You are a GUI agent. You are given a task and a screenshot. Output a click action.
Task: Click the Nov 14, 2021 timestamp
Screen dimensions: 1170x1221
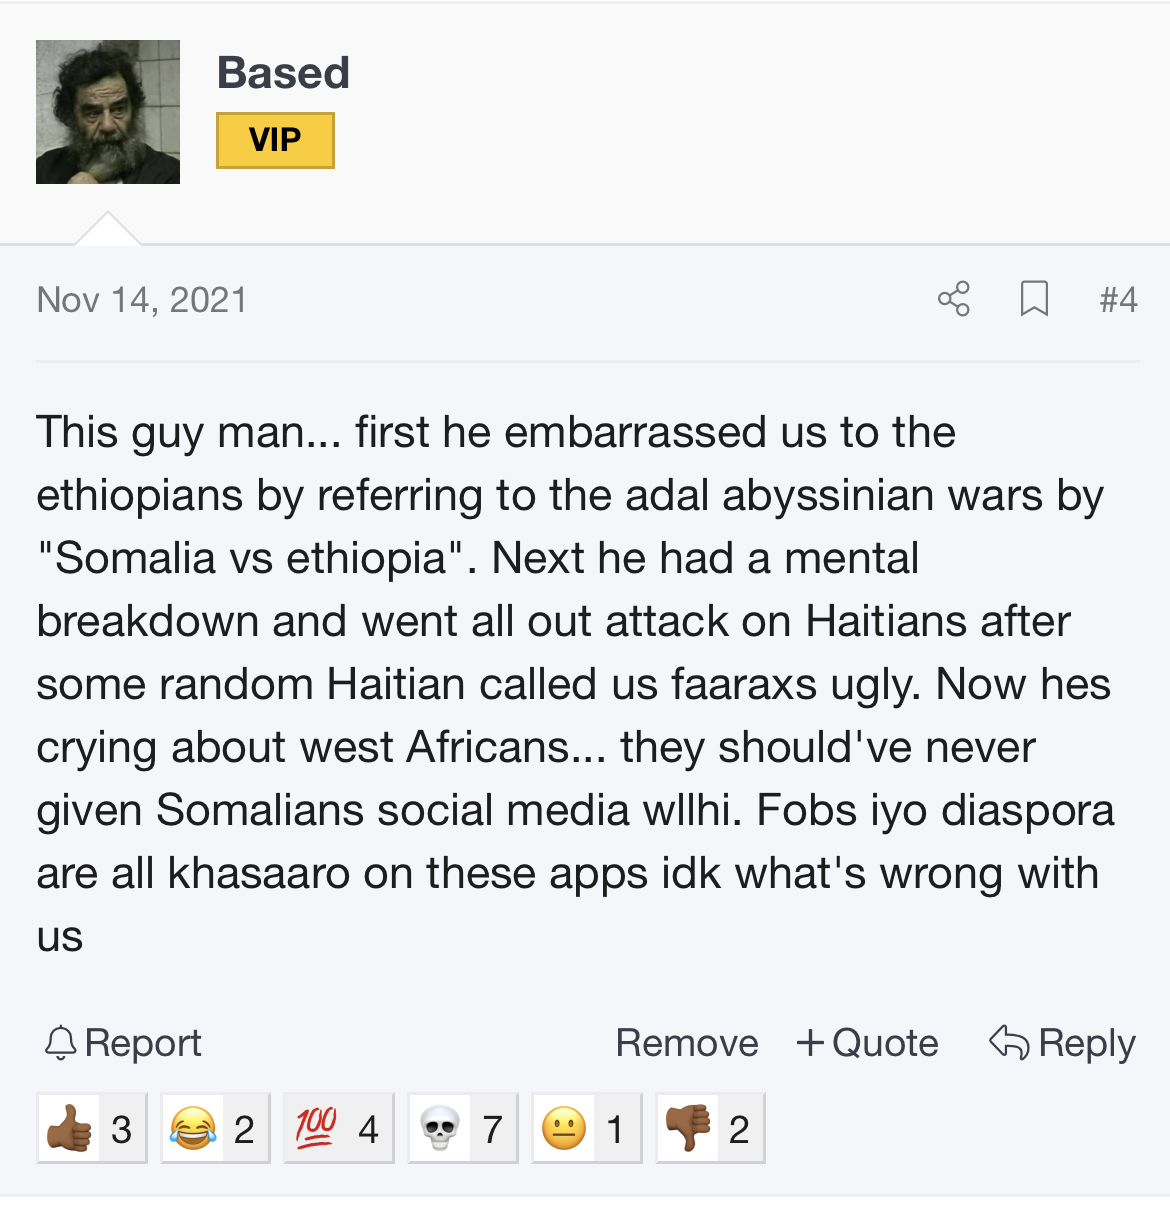tap(142, 300)
